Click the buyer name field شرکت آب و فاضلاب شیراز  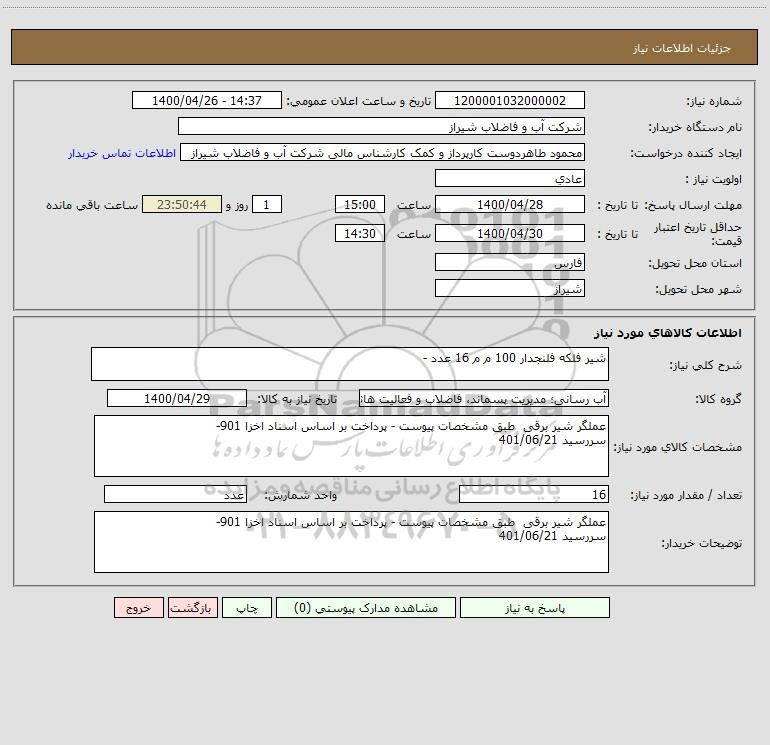(381, 126)
